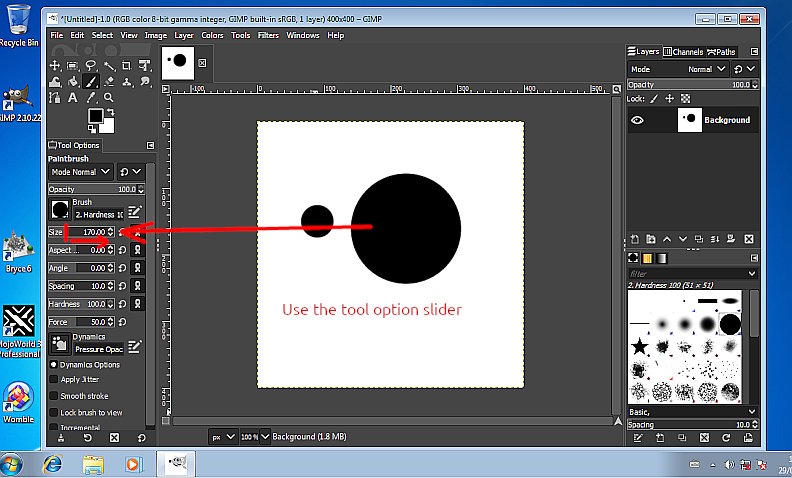Select the Paintbrush tool in toolbox

[91, 81]
